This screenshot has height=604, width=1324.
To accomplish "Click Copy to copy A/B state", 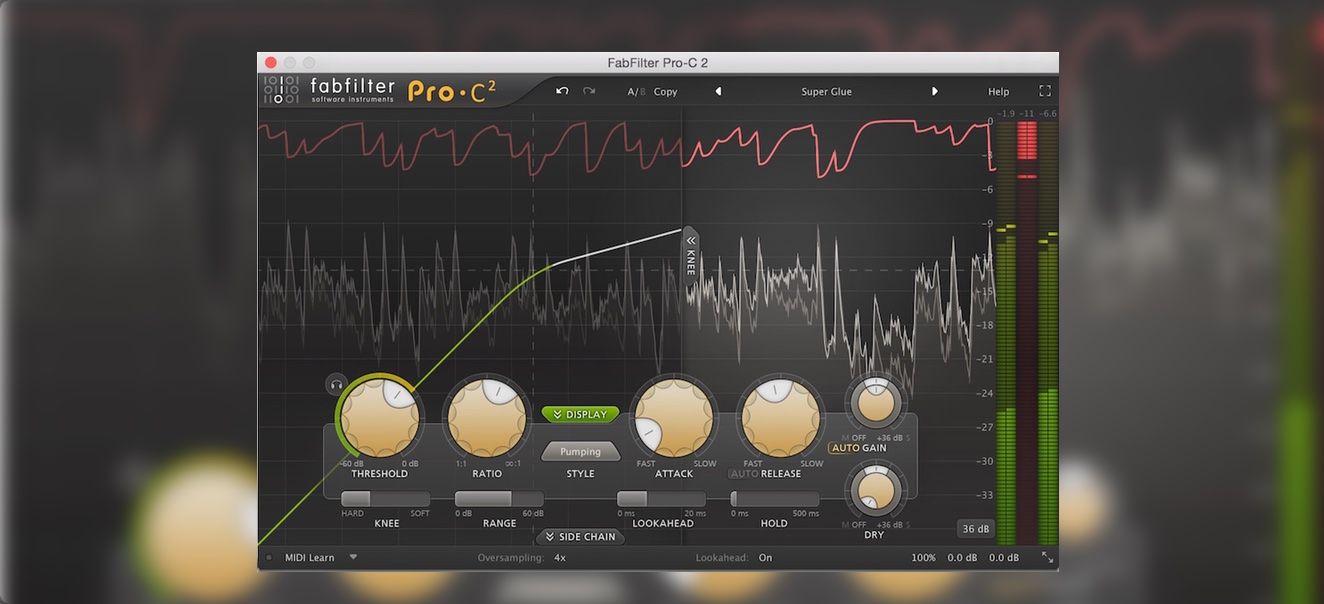I will pyautogui.click(x=665, y=92).
